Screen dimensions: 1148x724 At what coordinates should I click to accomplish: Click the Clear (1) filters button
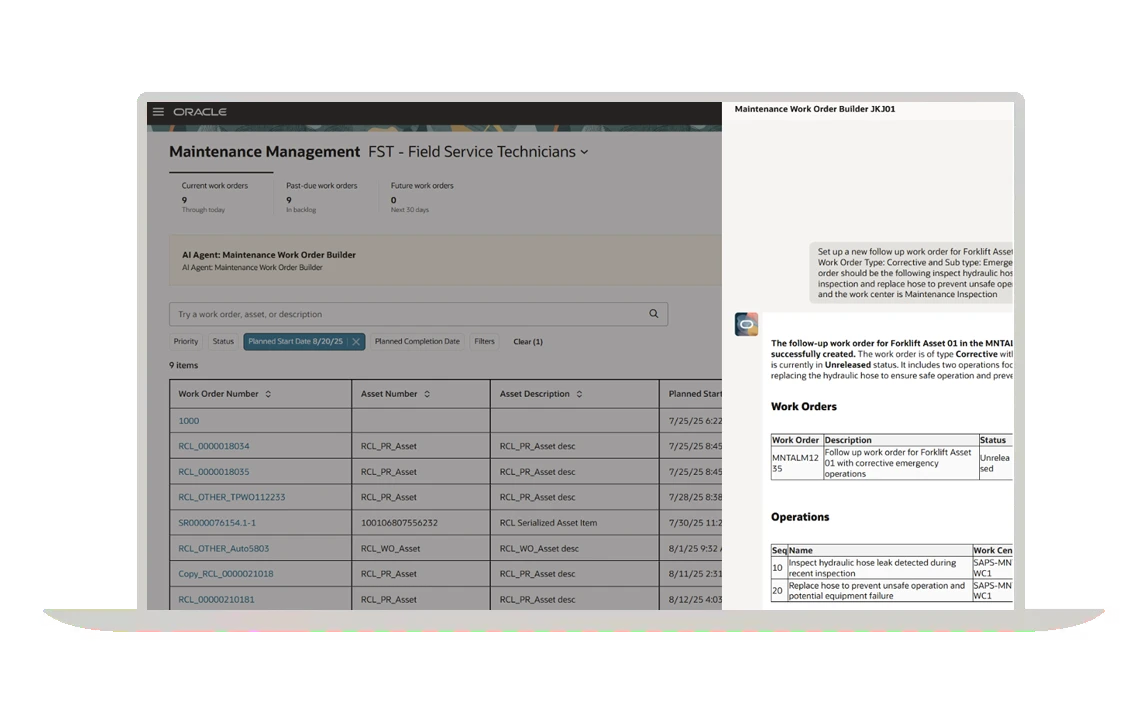[527, 342]
